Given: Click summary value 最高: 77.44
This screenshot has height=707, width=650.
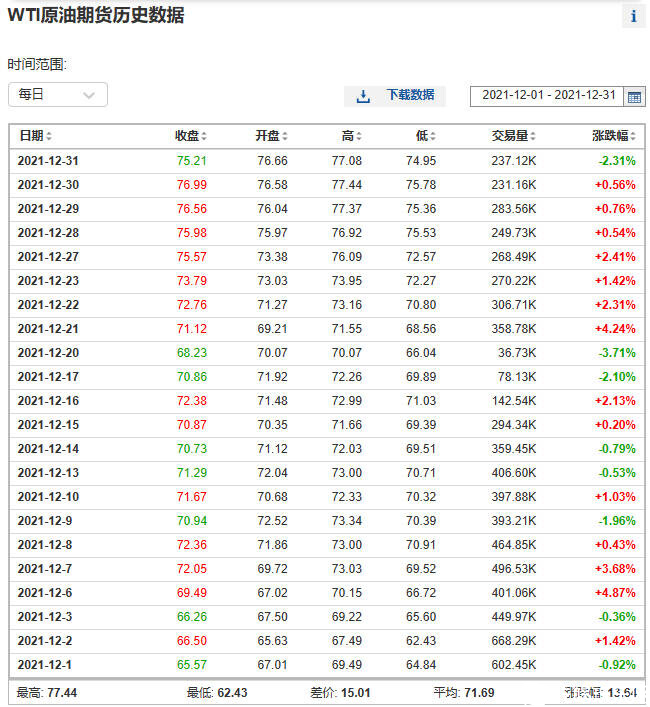Looking at the screenshot, I should coord(47,693).
